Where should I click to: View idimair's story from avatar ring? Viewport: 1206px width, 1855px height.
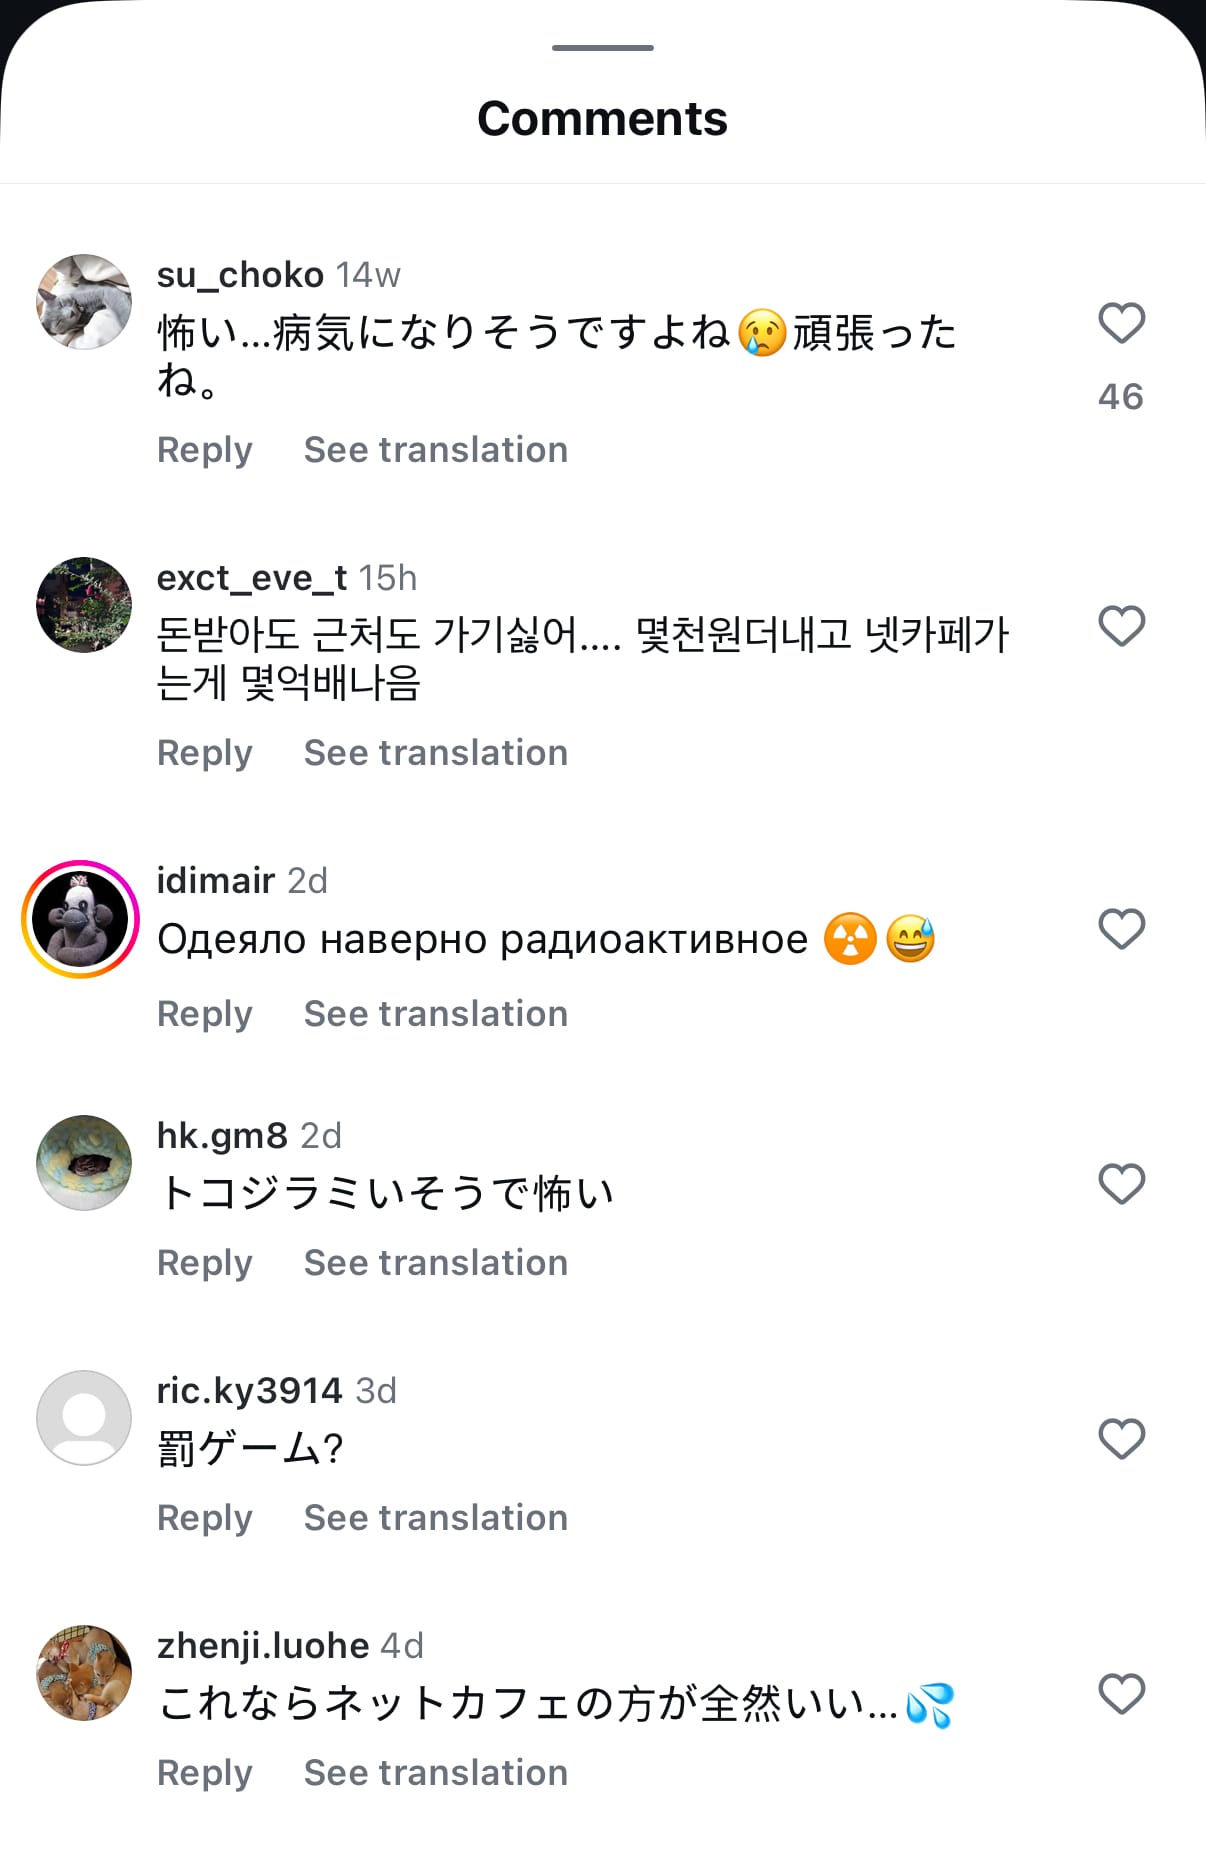click(81, 919)
